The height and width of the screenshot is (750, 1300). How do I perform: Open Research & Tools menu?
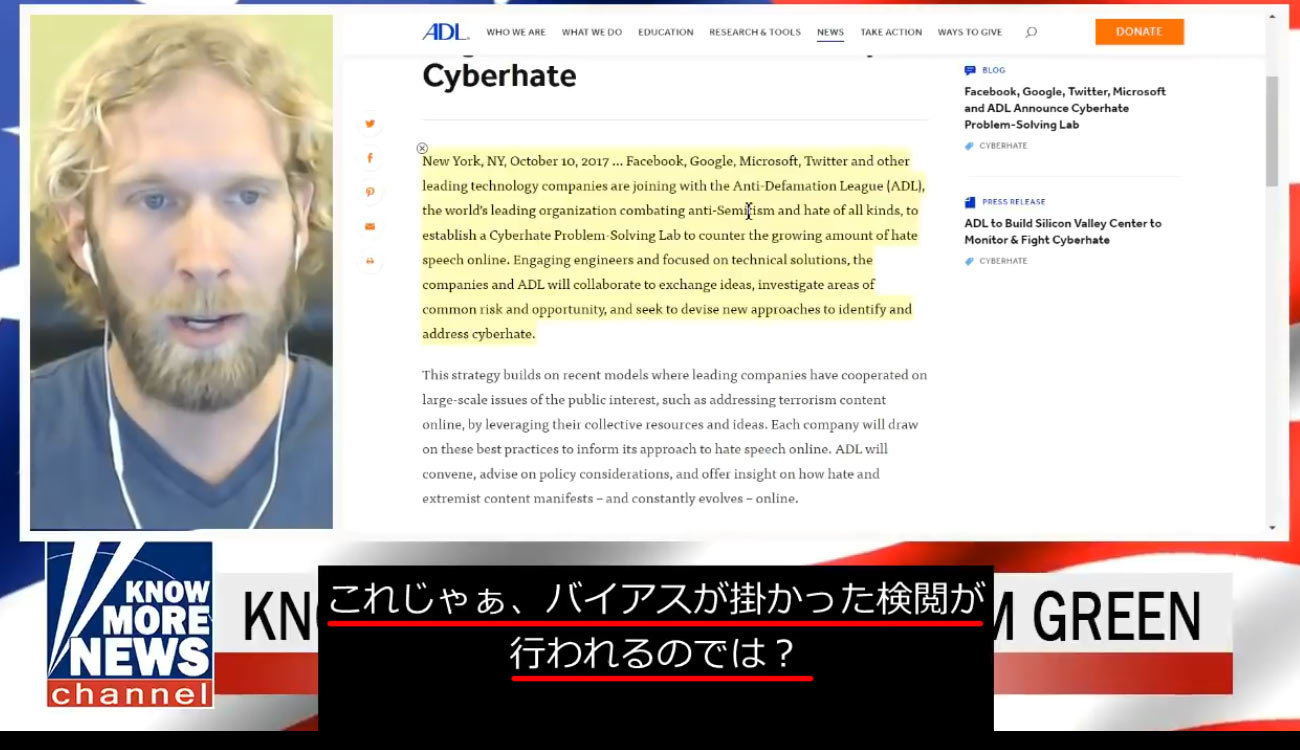pos(755,32)
